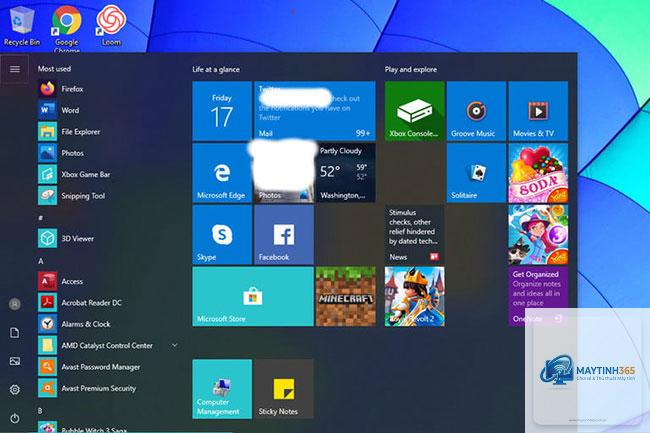Open Firefox from Most used list
Viewport: 650px width, 433px height.
point(108,89)
